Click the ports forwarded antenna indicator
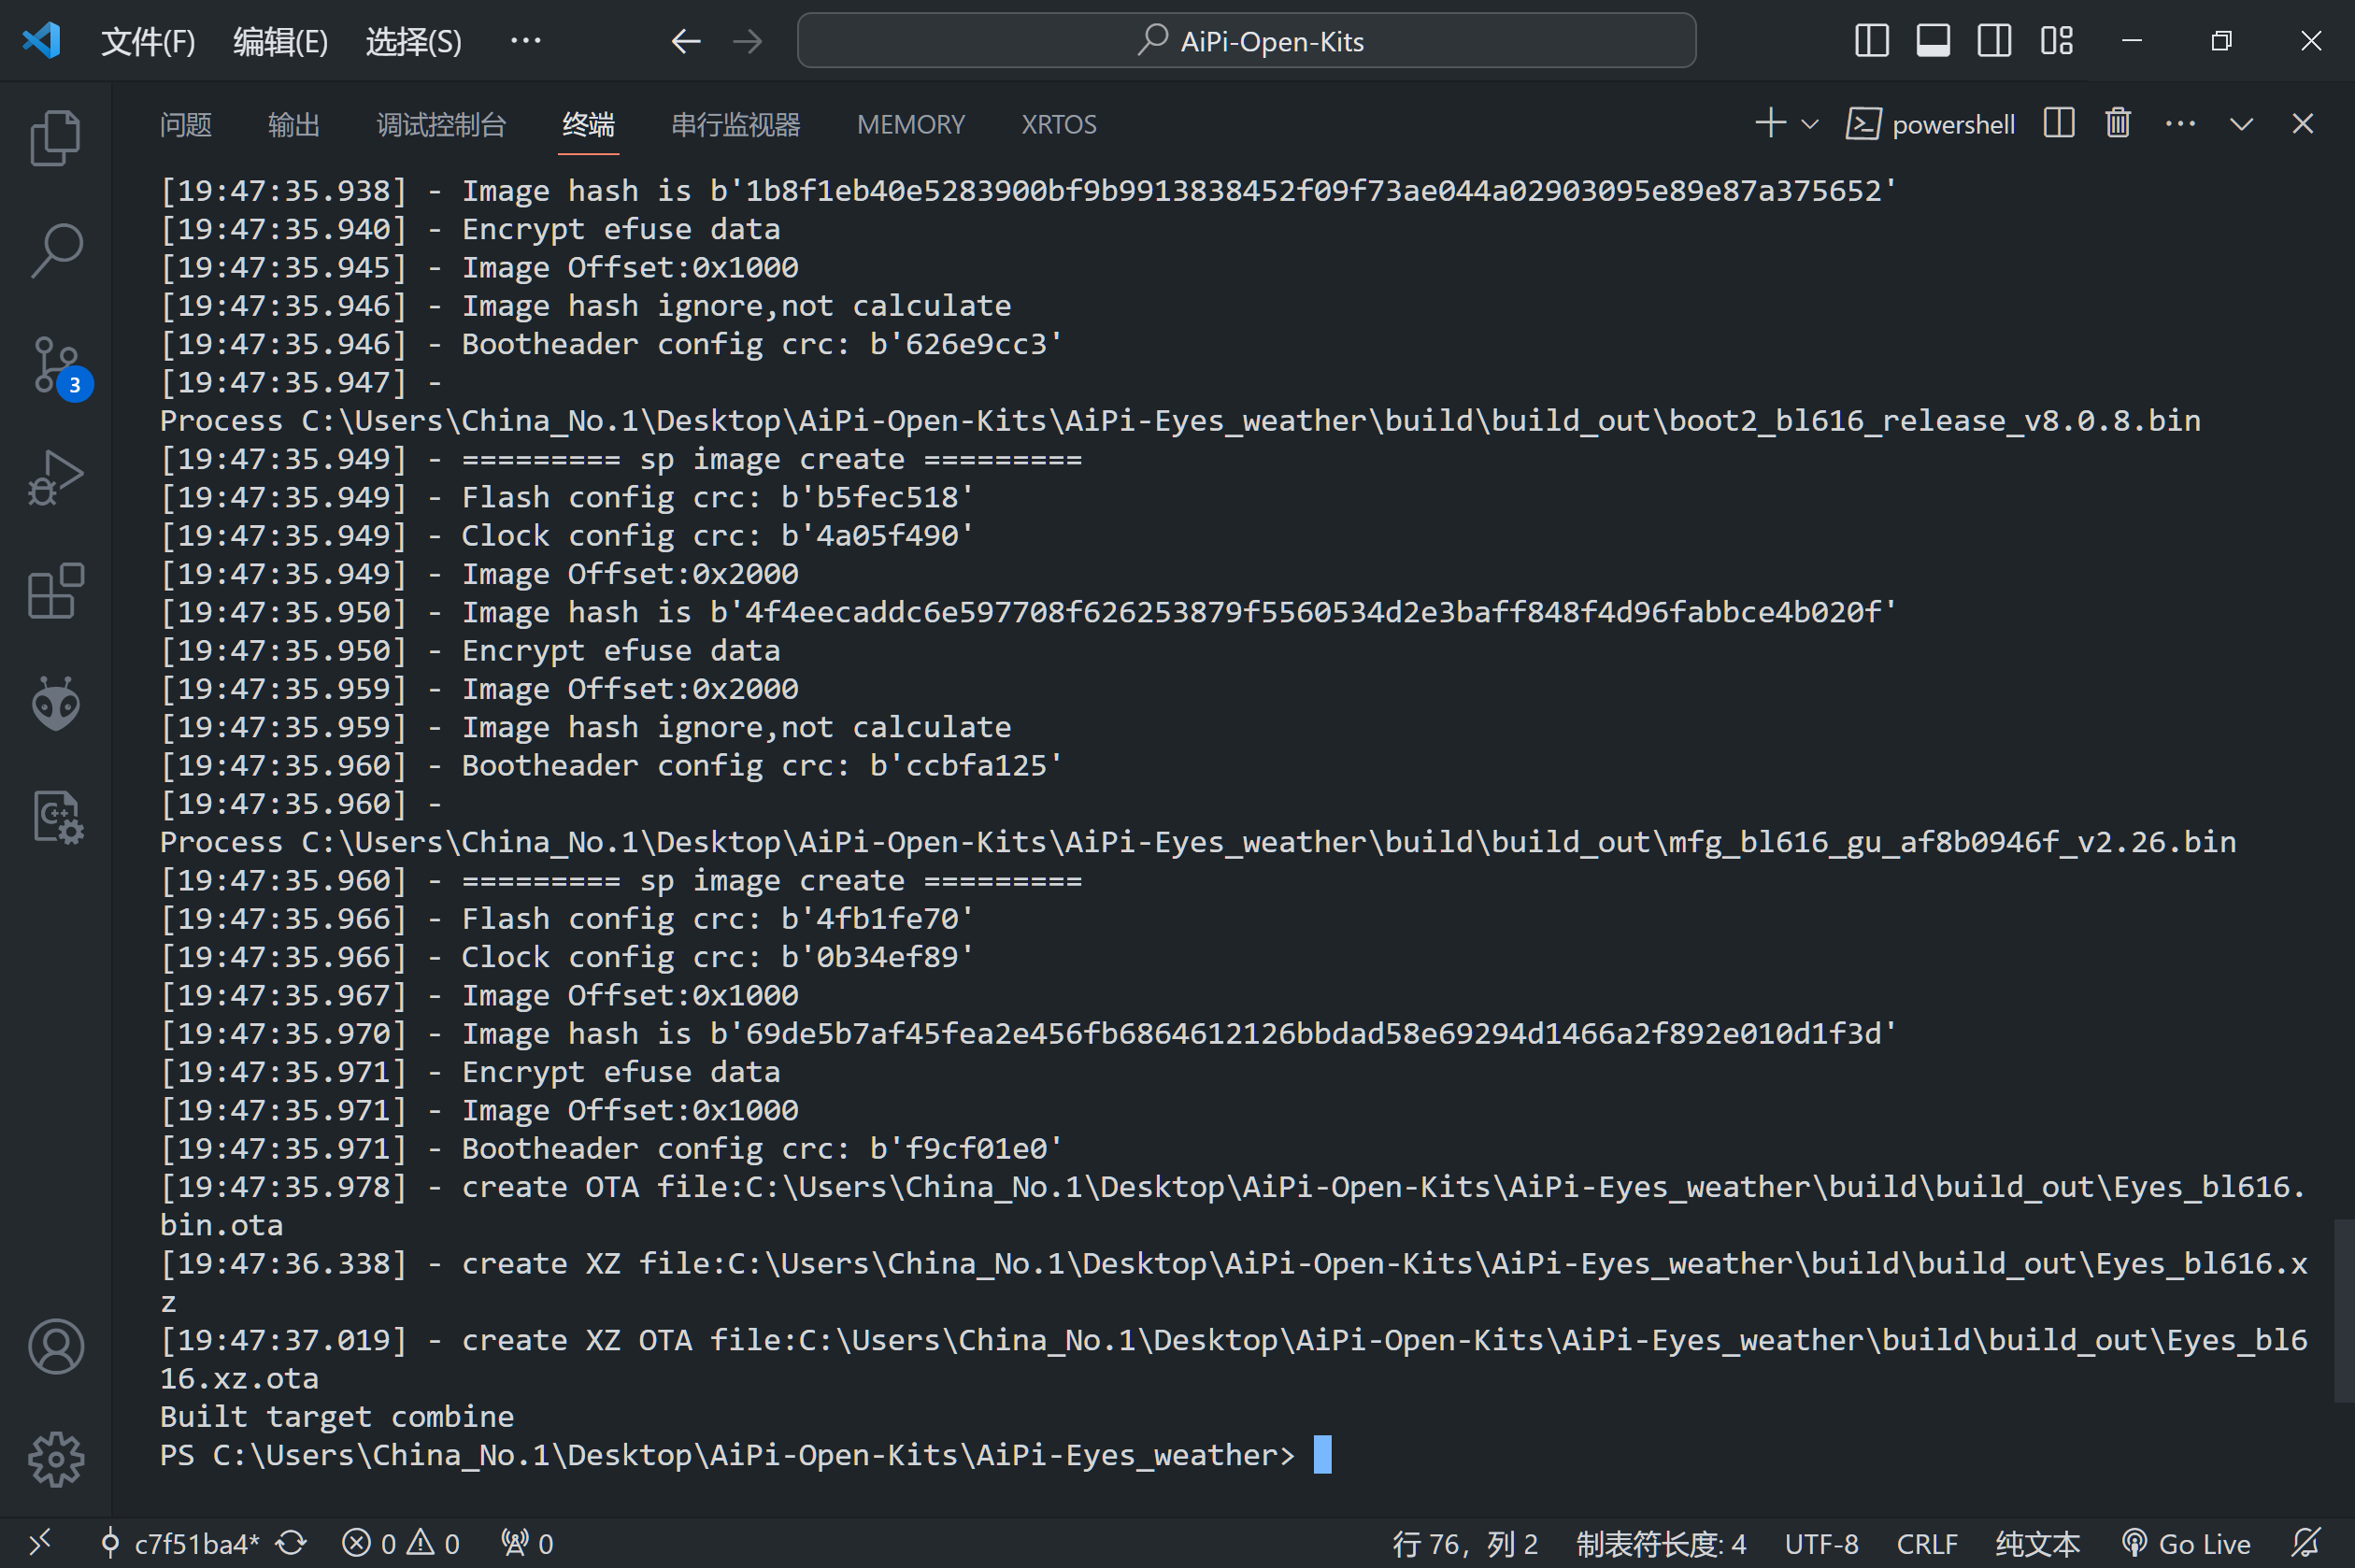The image size is (2355, 1568). pyautogui.click(x=527, y=1544)
